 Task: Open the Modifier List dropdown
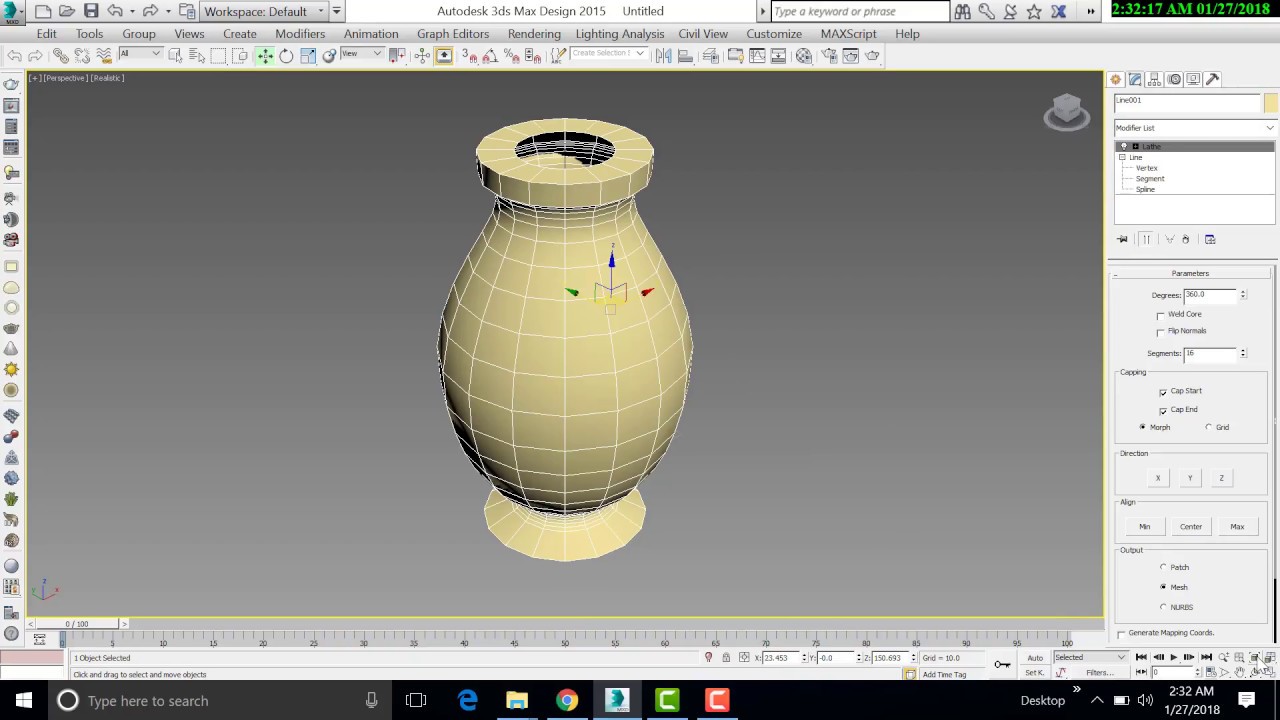[1195, 128]
